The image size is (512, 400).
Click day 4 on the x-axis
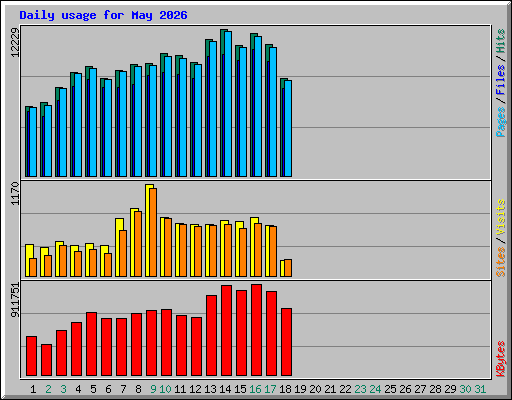click(x=78, y=389)
